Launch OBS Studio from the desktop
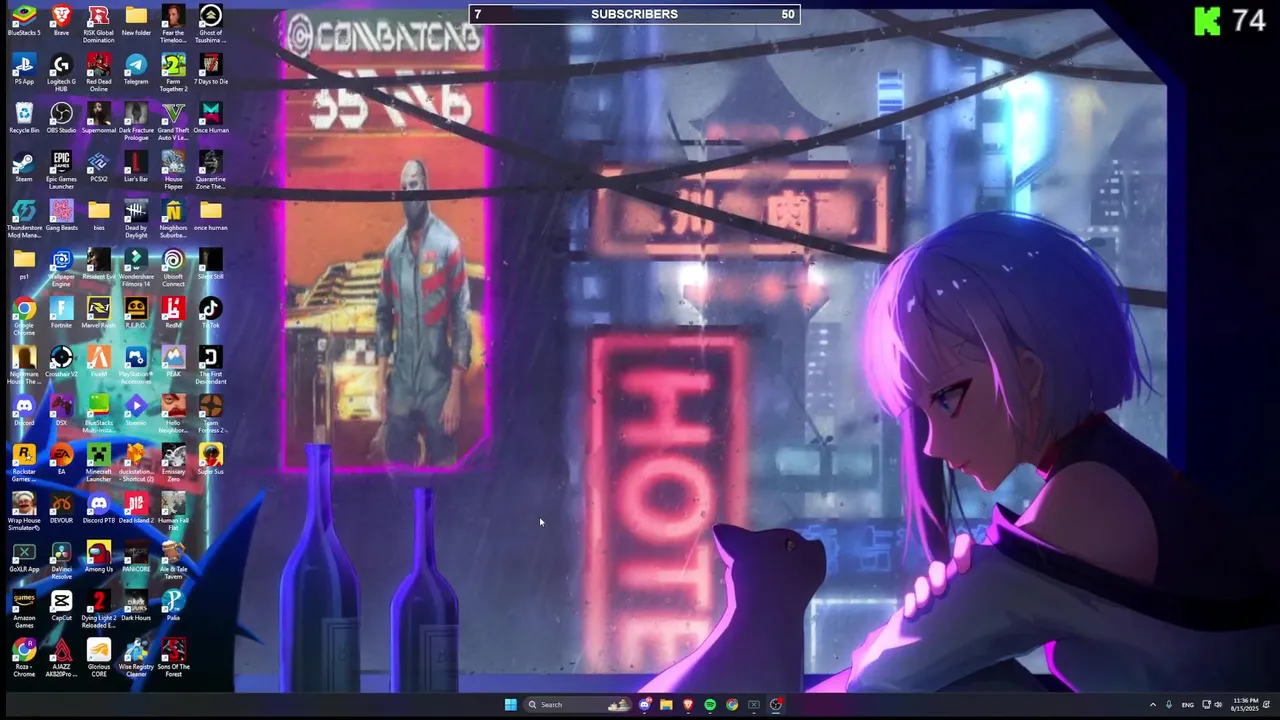1280x720 pixels. pyautogui.click(x=61, y=118)
